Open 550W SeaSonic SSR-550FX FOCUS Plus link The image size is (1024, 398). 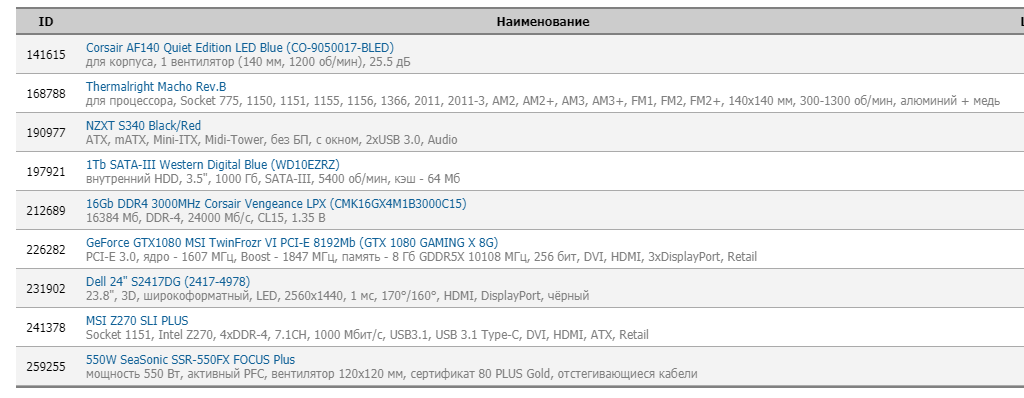[x=190, y=359]
